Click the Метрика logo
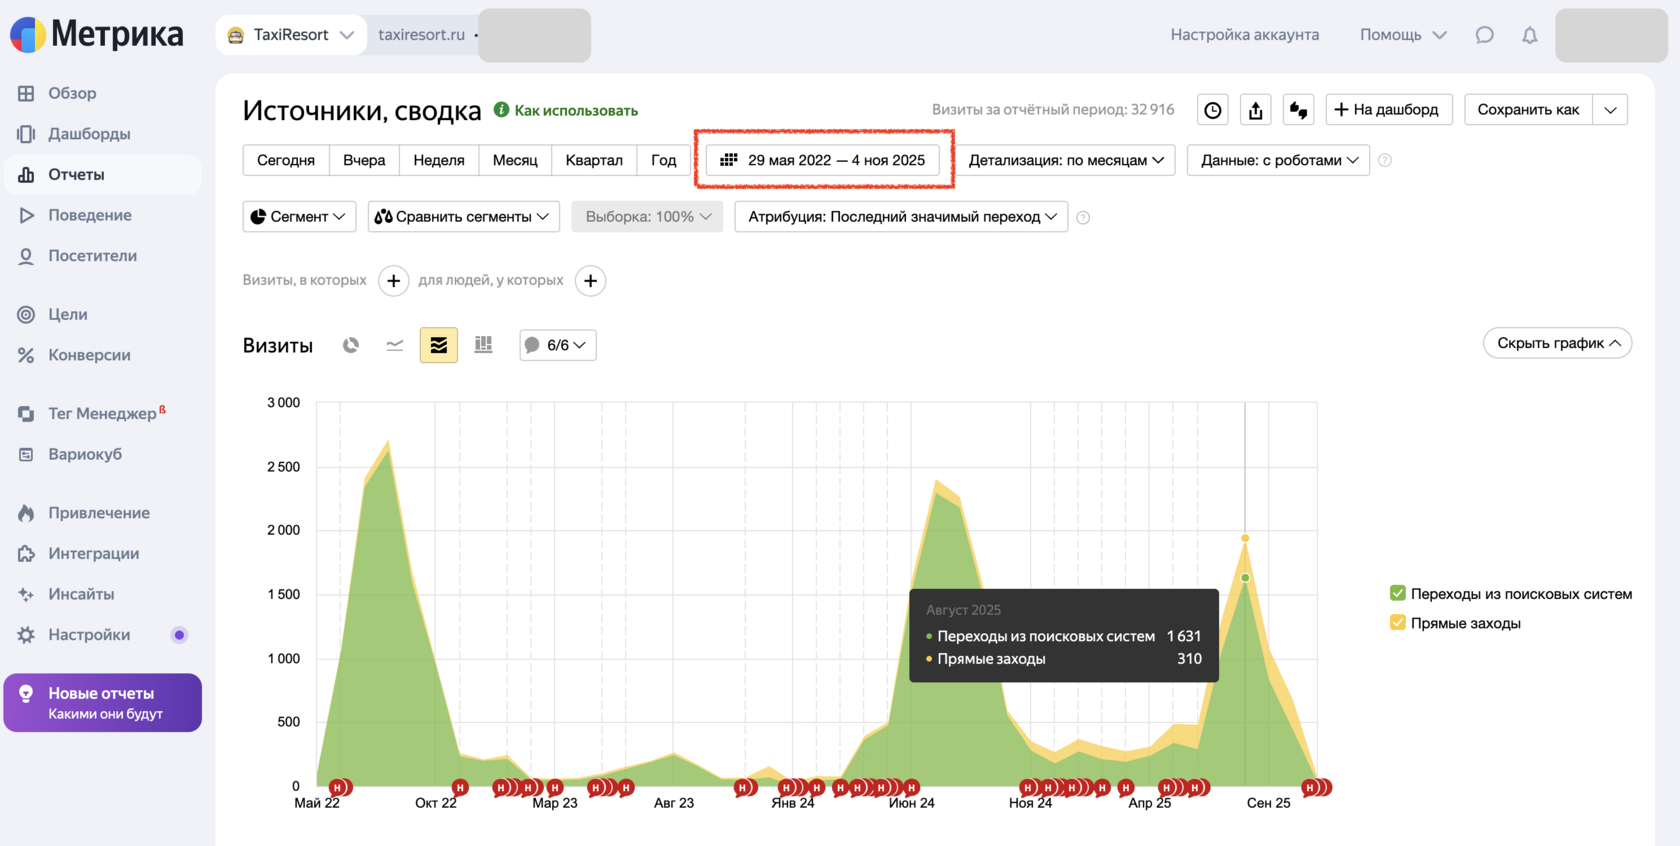Image resolution: width=1680 pixels, height=846 pixels. 97,35
